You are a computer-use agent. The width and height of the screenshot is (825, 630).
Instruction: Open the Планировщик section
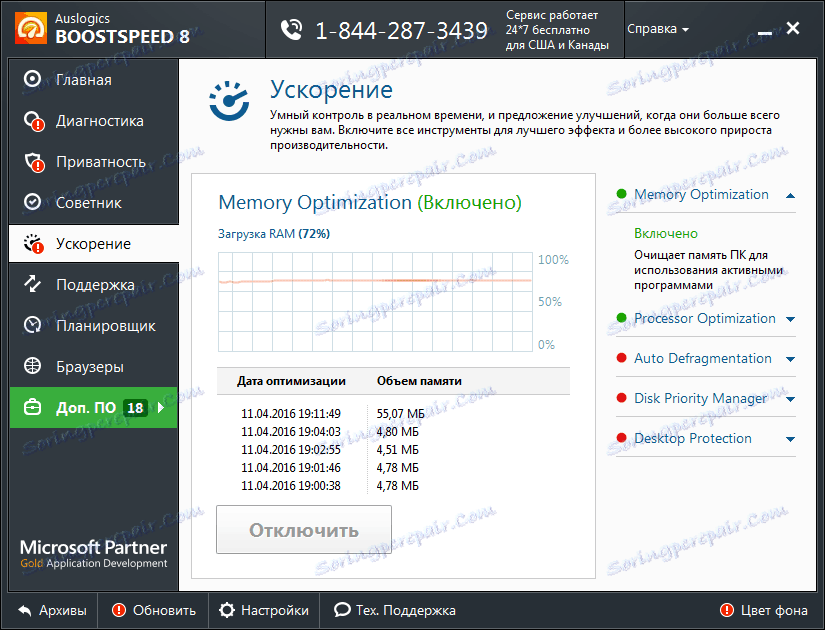(x=94, y=326)
